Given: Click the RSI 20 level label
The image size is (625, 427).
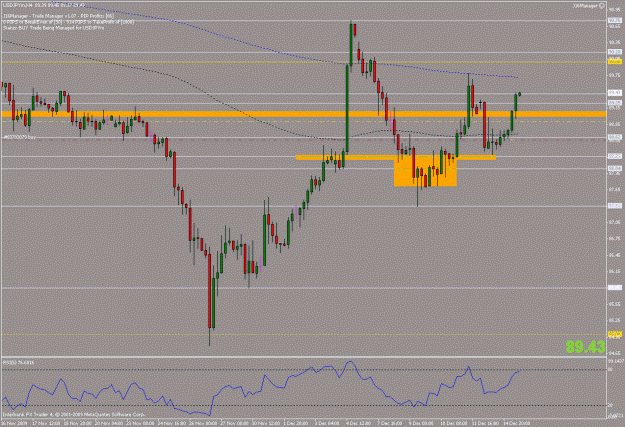Looking at the screenshot, I should point(610,405).
